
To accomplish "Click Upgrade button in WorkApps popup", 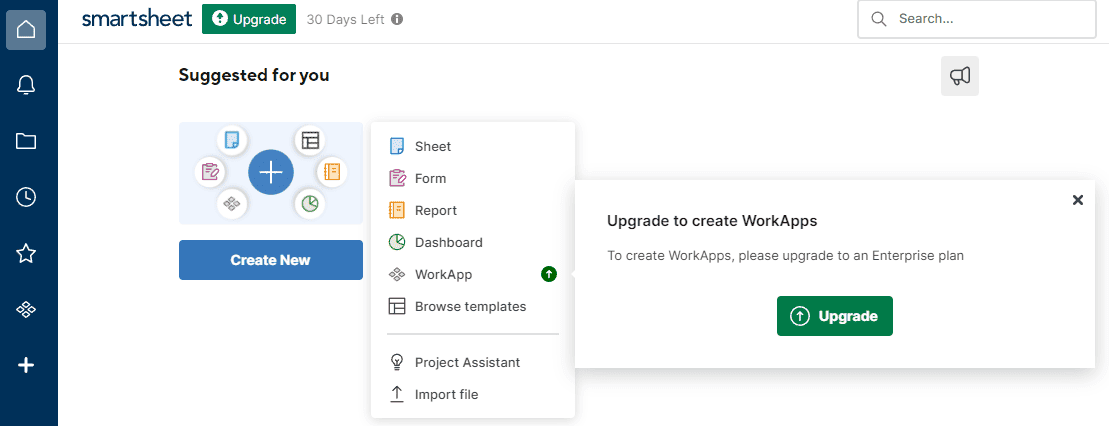I will (x=835, y=316).
